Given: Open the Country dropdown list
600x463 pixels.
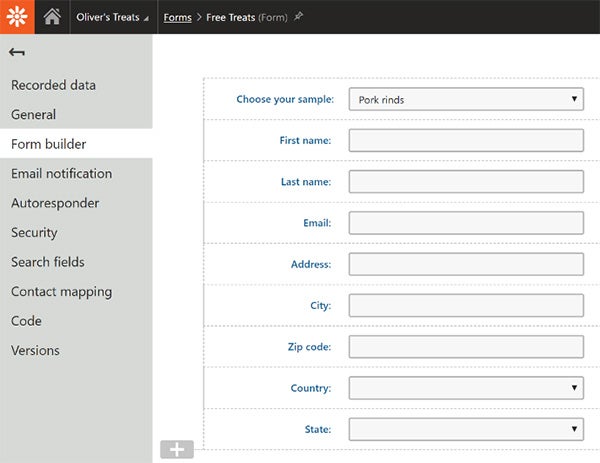Looking at the screenshot, I should pyautogui.click(x=465, y=388).
